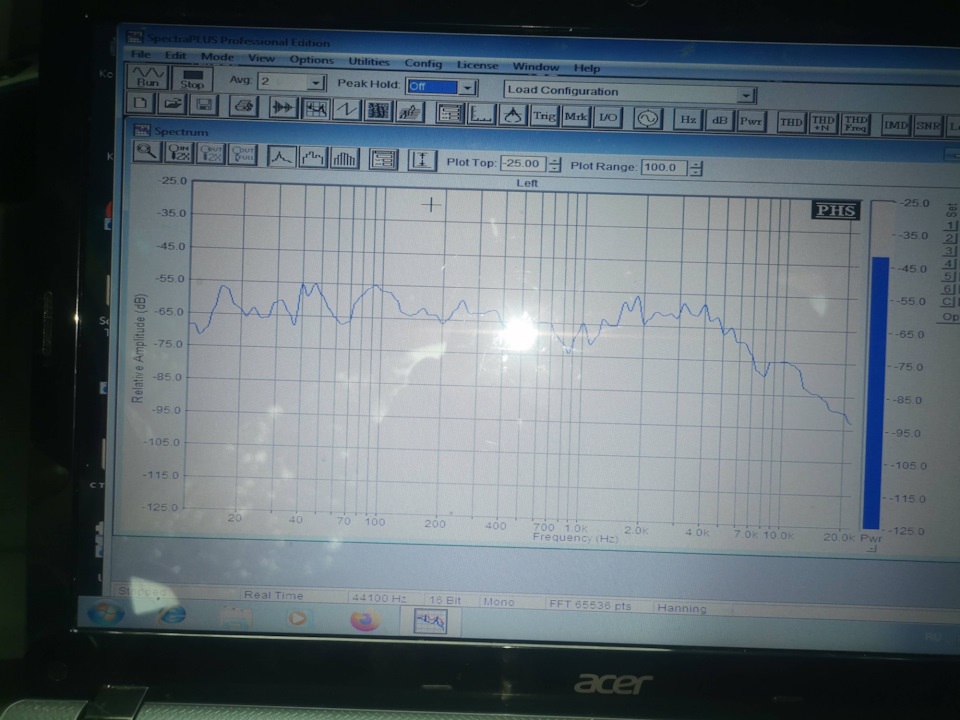Viewport: 960px width, 720px height.
Task: Select overlay Set 5 button
Action: [948, 277]
